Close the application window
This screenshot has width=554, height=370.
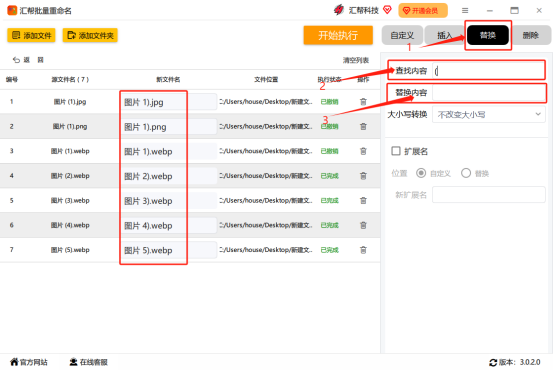click(x=539, y=11)
